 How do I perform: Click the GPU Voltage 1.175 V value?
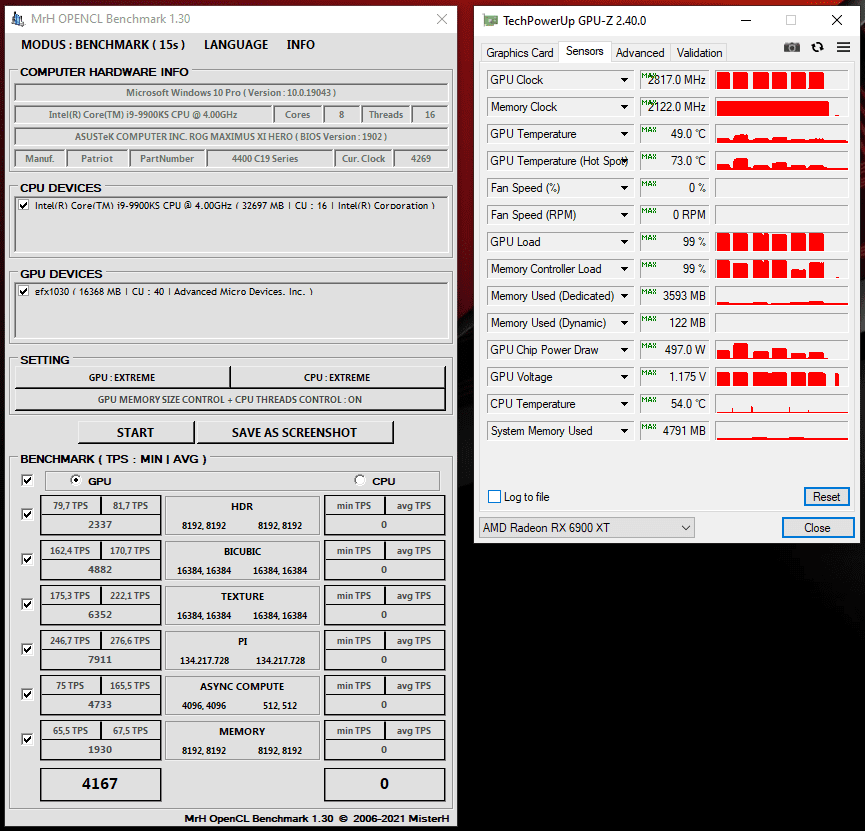click(x=675, y=377)
